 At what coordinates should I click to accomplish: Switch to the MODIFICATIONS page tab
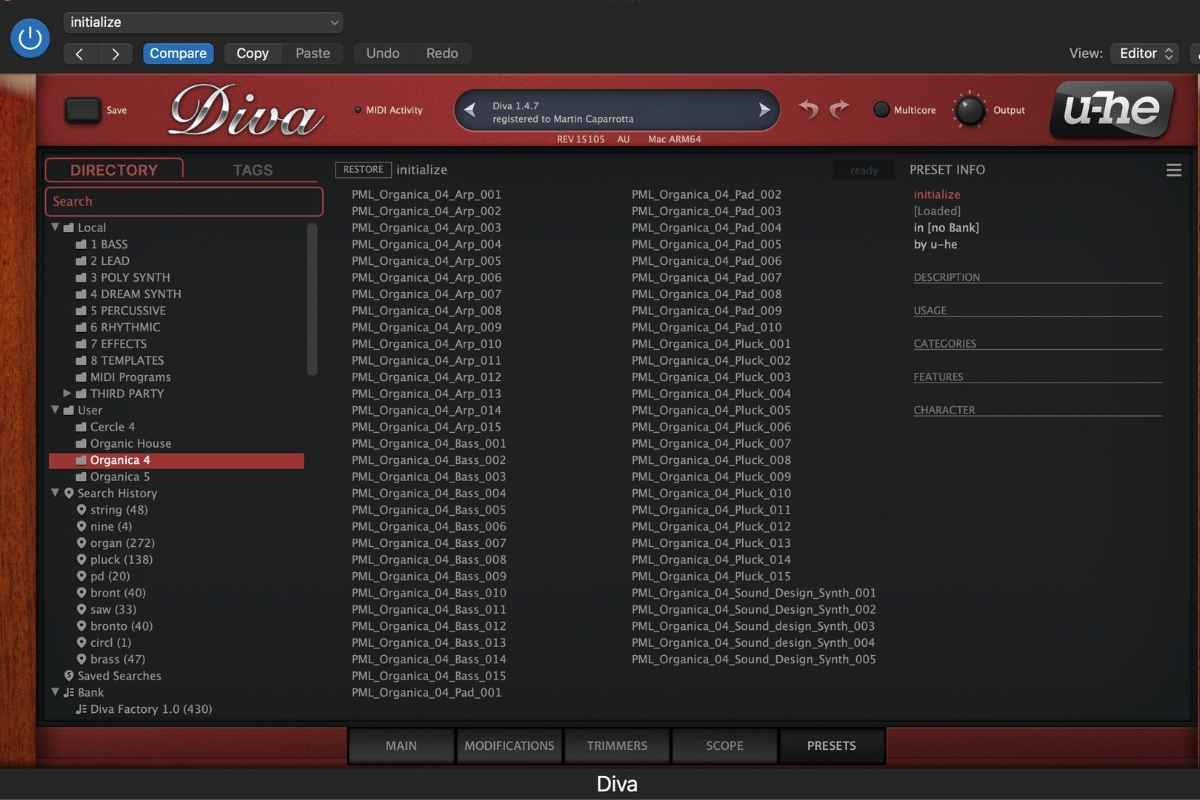509,746
